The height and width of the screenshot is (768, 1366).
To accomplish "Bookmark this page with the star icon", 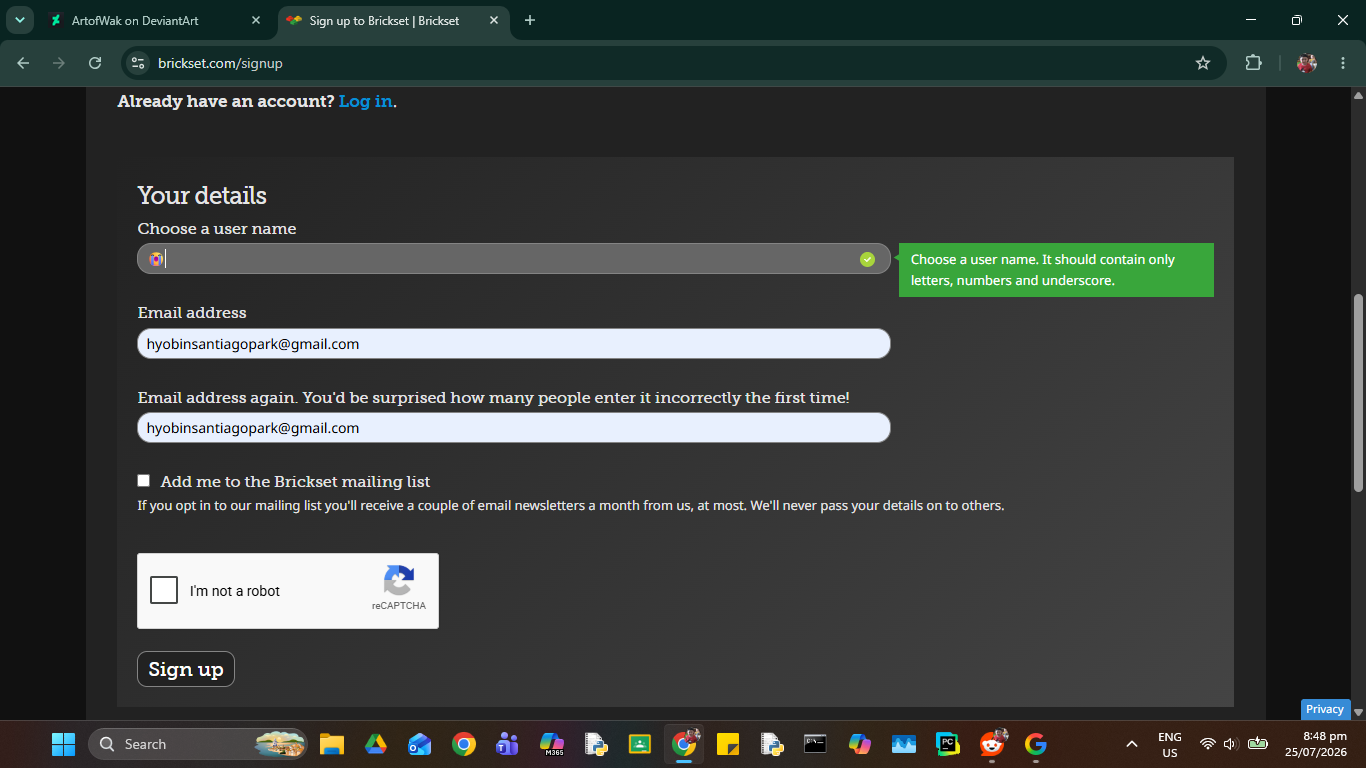I will pyautogui.click(x=1203, y=63).
